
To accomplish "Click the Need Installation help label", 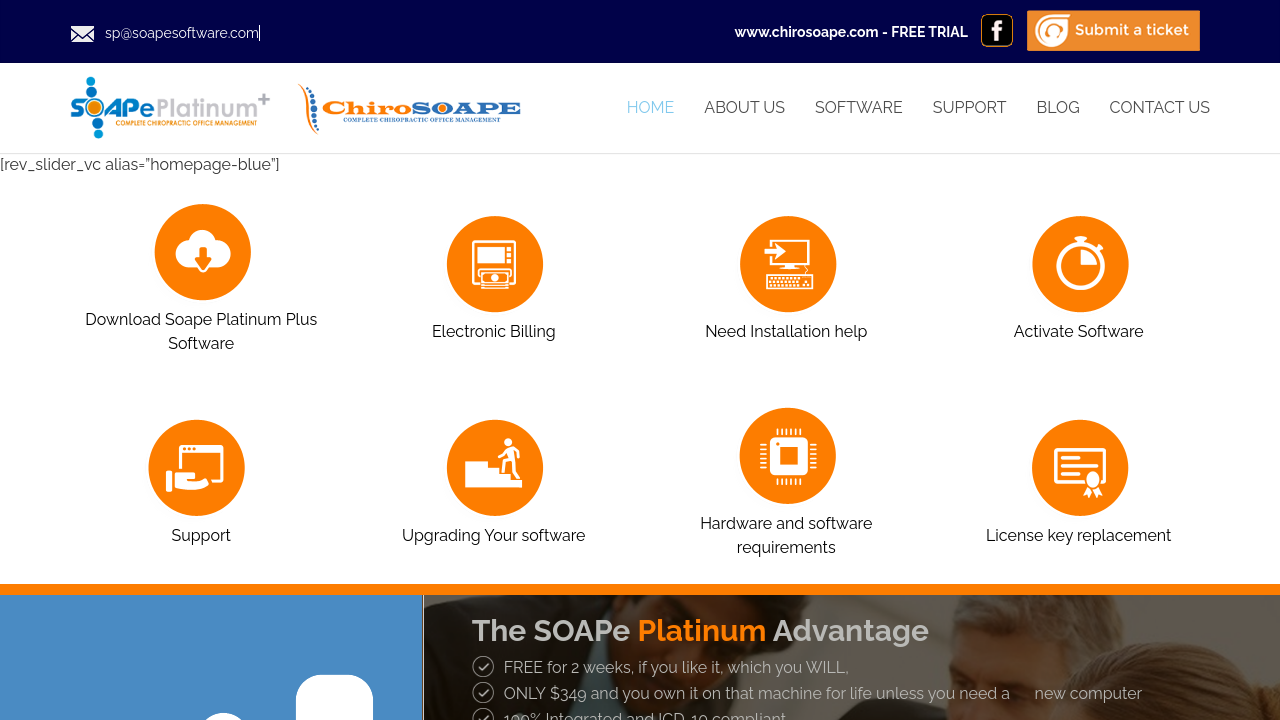I will [x=786, y=331].
